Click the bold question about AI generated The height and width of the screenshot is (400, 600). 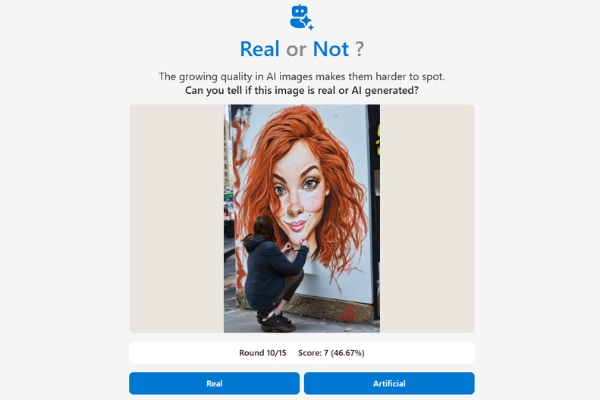(x=302, y=91)
